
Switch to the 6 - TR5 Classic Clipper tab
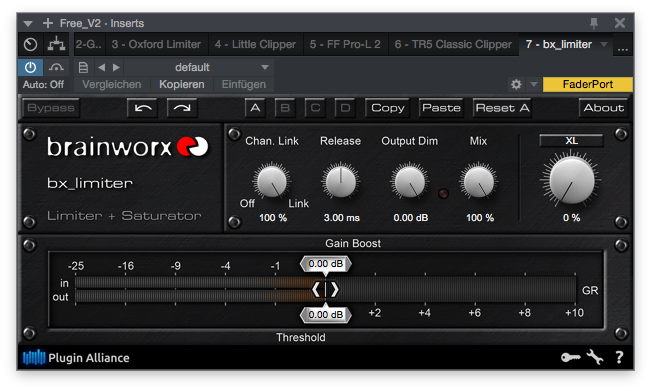click(453, 44)
